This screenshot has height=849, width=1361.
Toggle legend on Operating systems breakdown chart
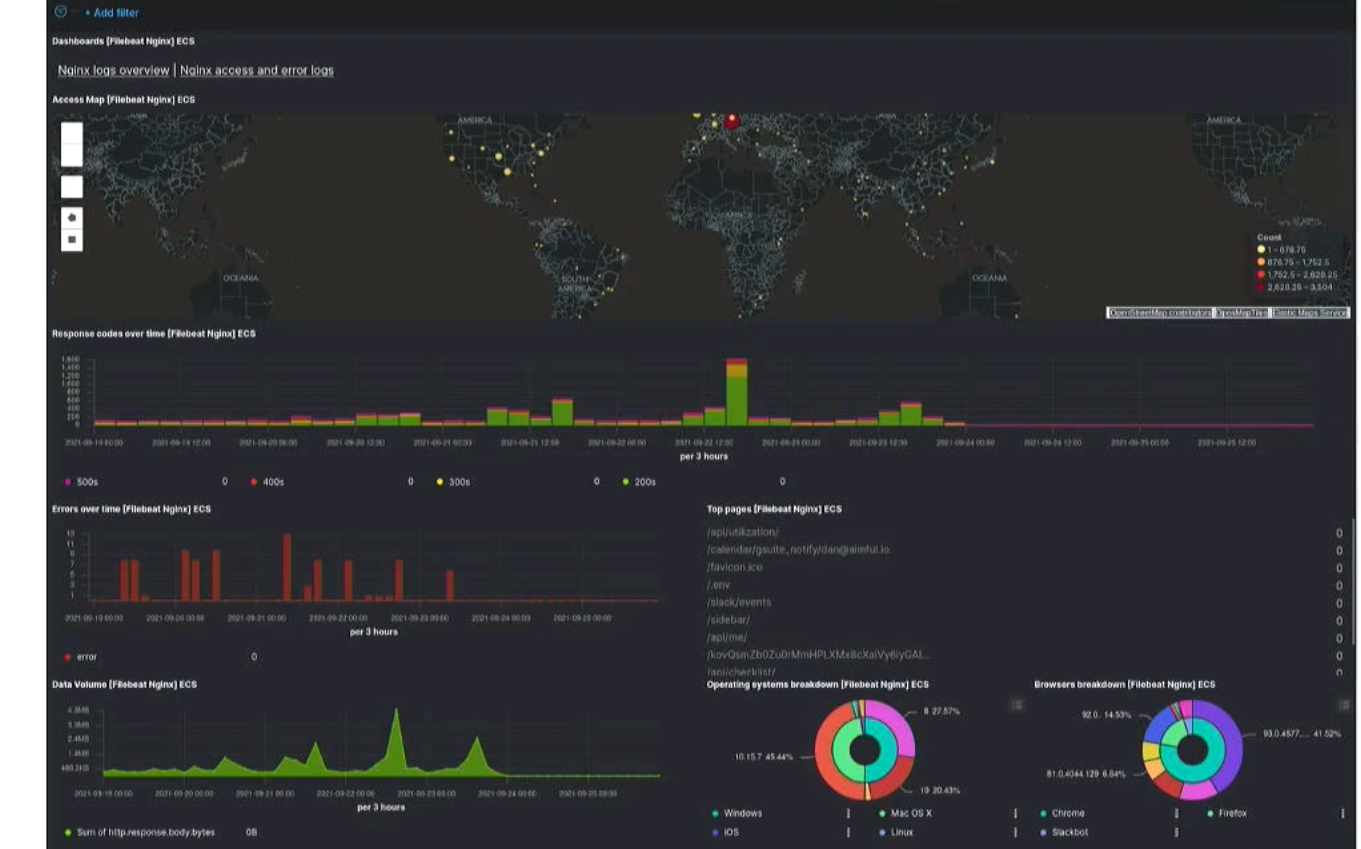pyautogui.click(x=1016, y=705)
